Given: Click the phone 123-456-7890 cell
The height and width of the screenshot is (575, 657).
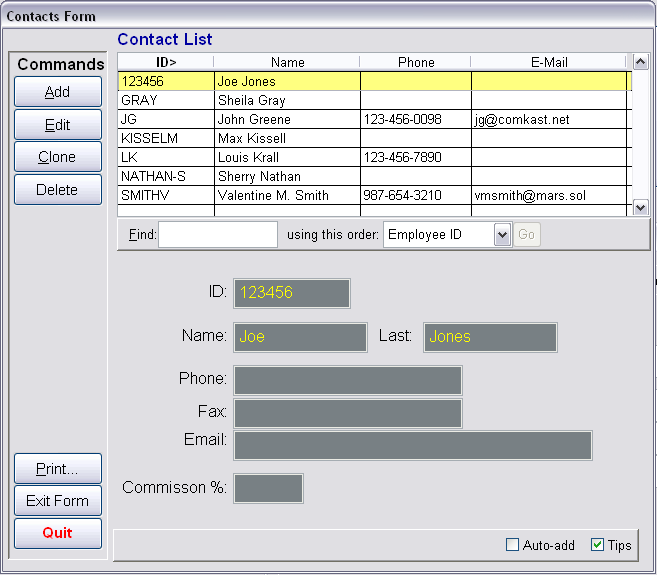Looking at the screenshot, I should point(416,157).
